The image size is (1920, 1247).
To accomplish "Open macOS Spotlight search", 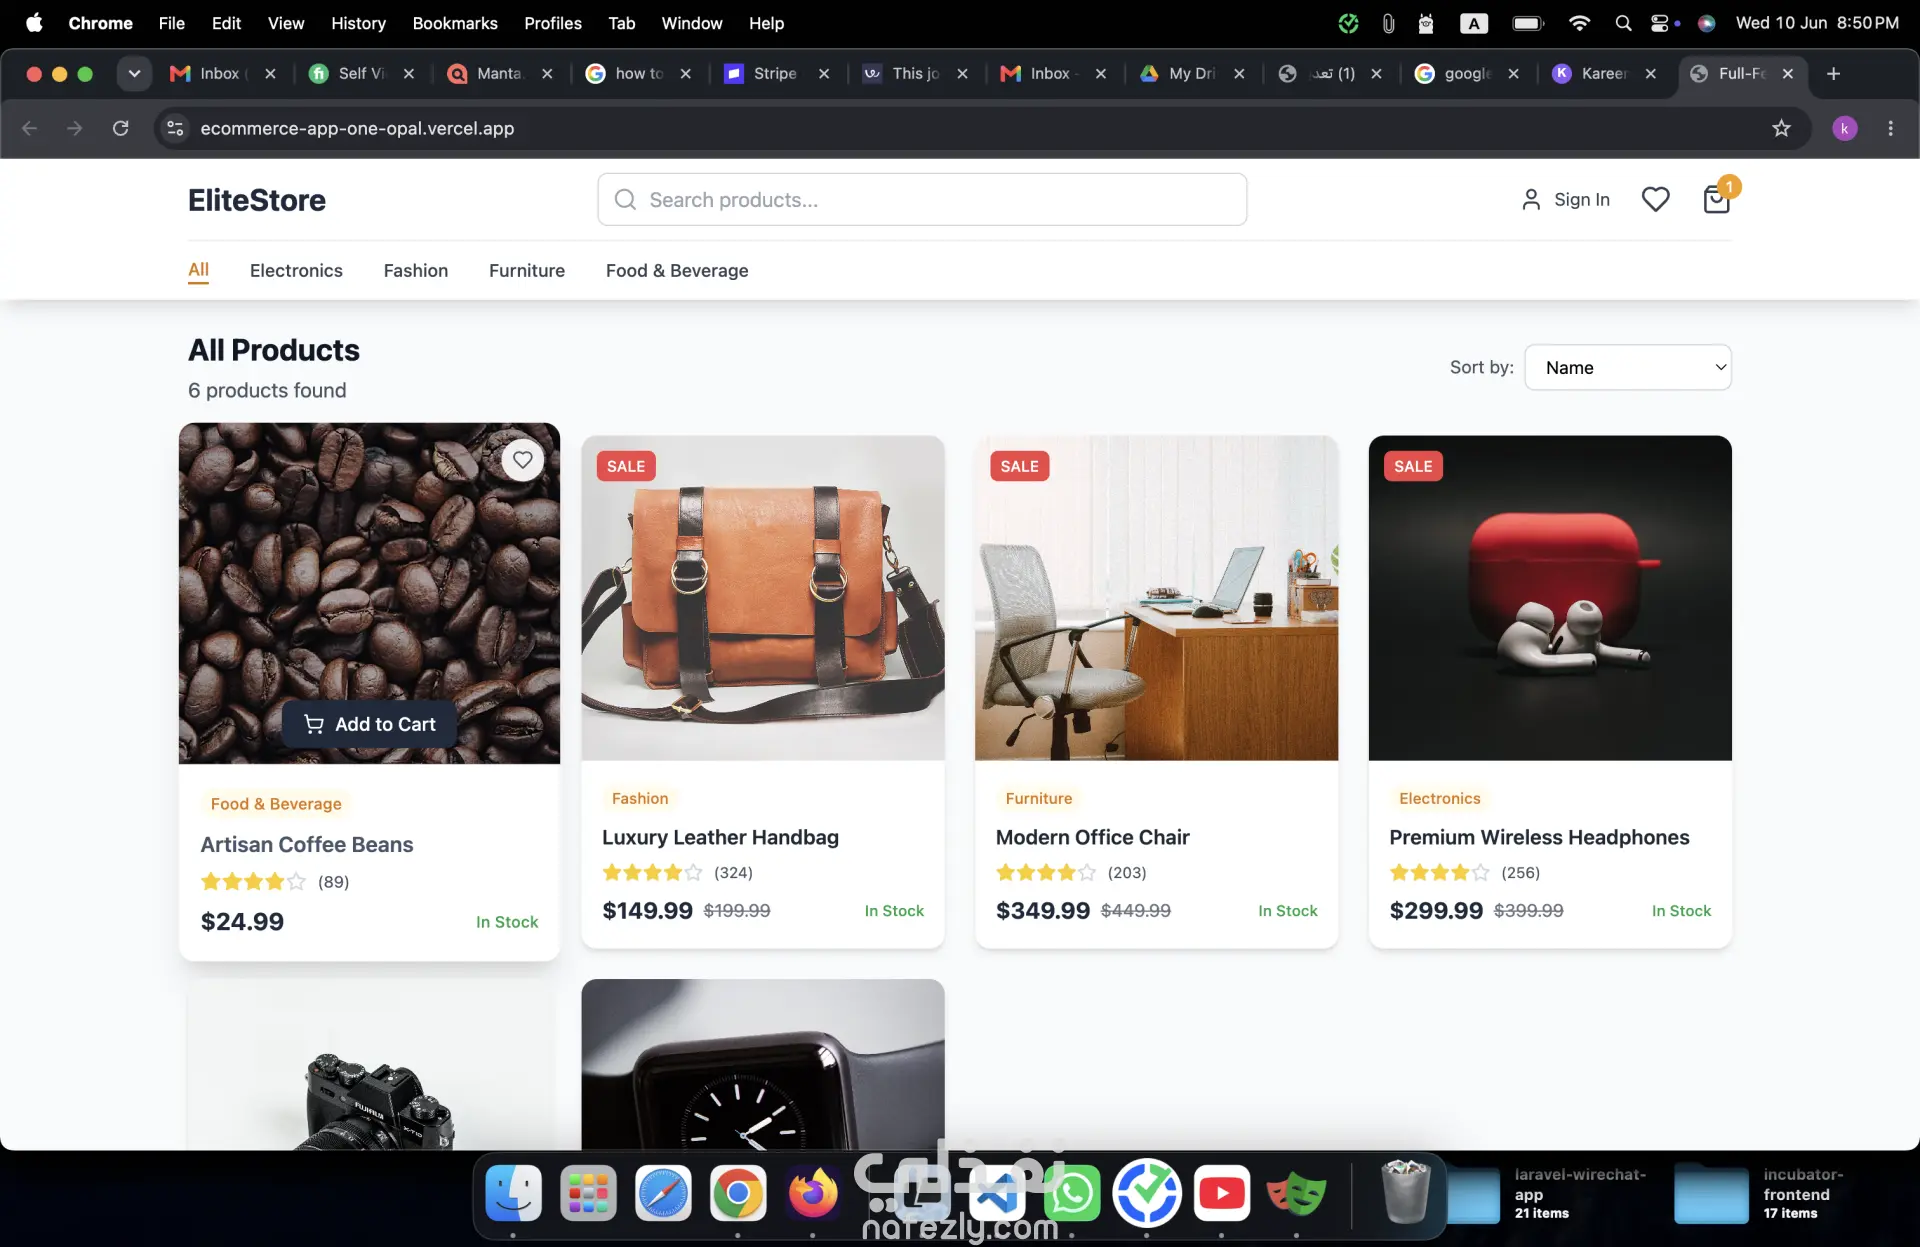I will (1623, 23).
